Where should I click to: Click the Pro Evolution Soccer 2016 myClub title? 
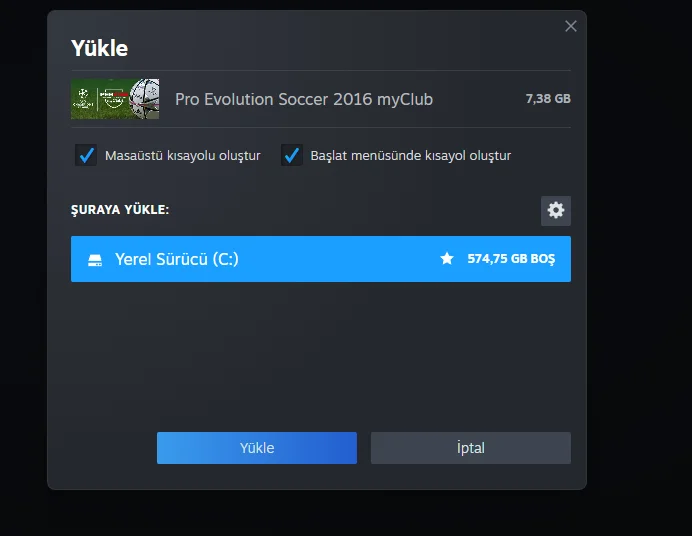[x=304, y=99]
